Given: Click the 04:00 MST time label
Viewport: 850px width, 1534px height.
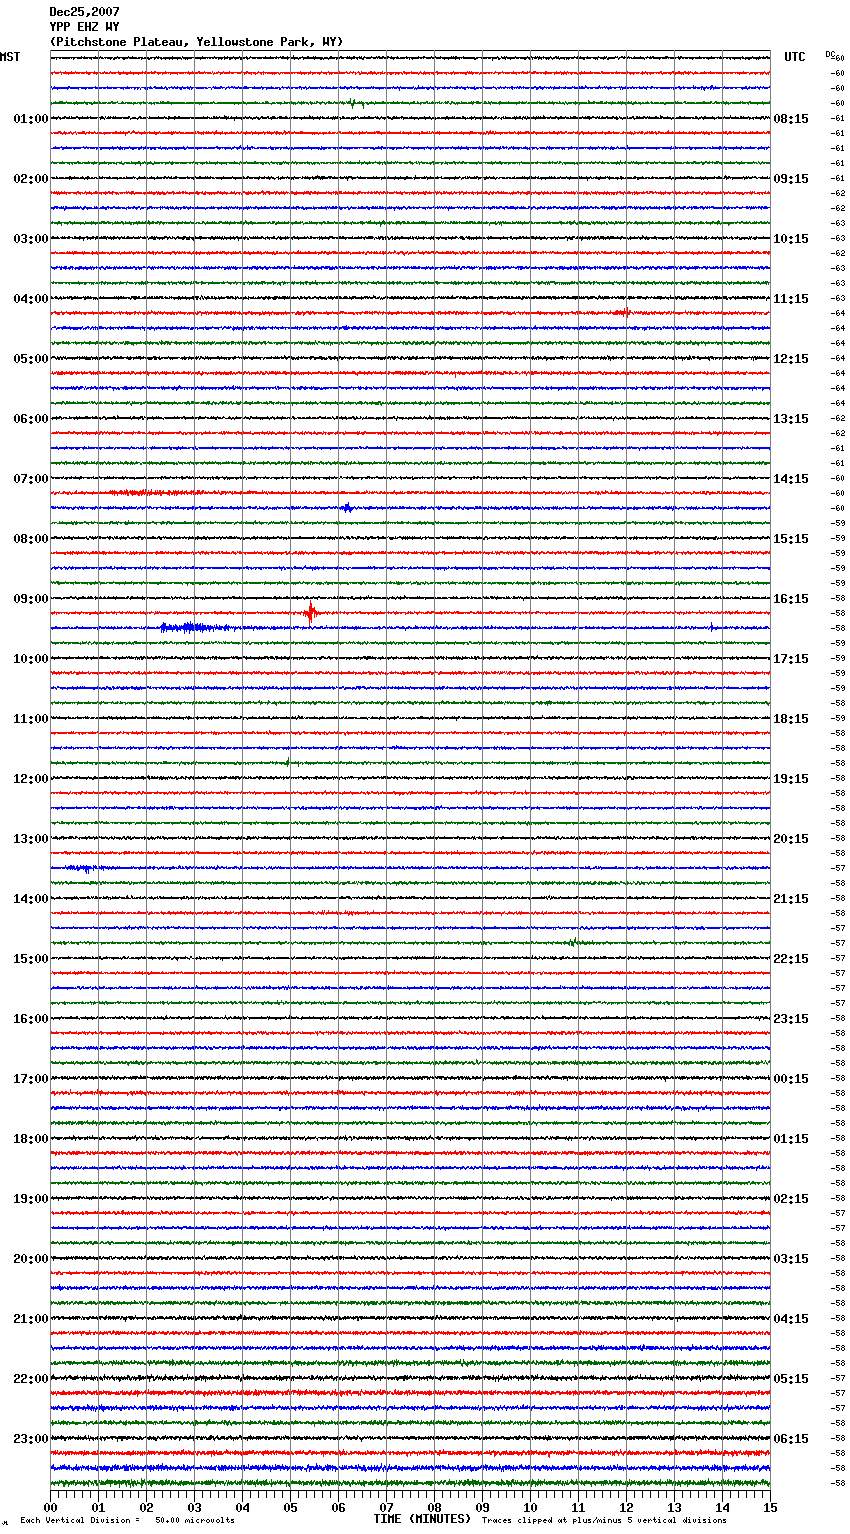Looking at the screenshot, I should 31,299.
